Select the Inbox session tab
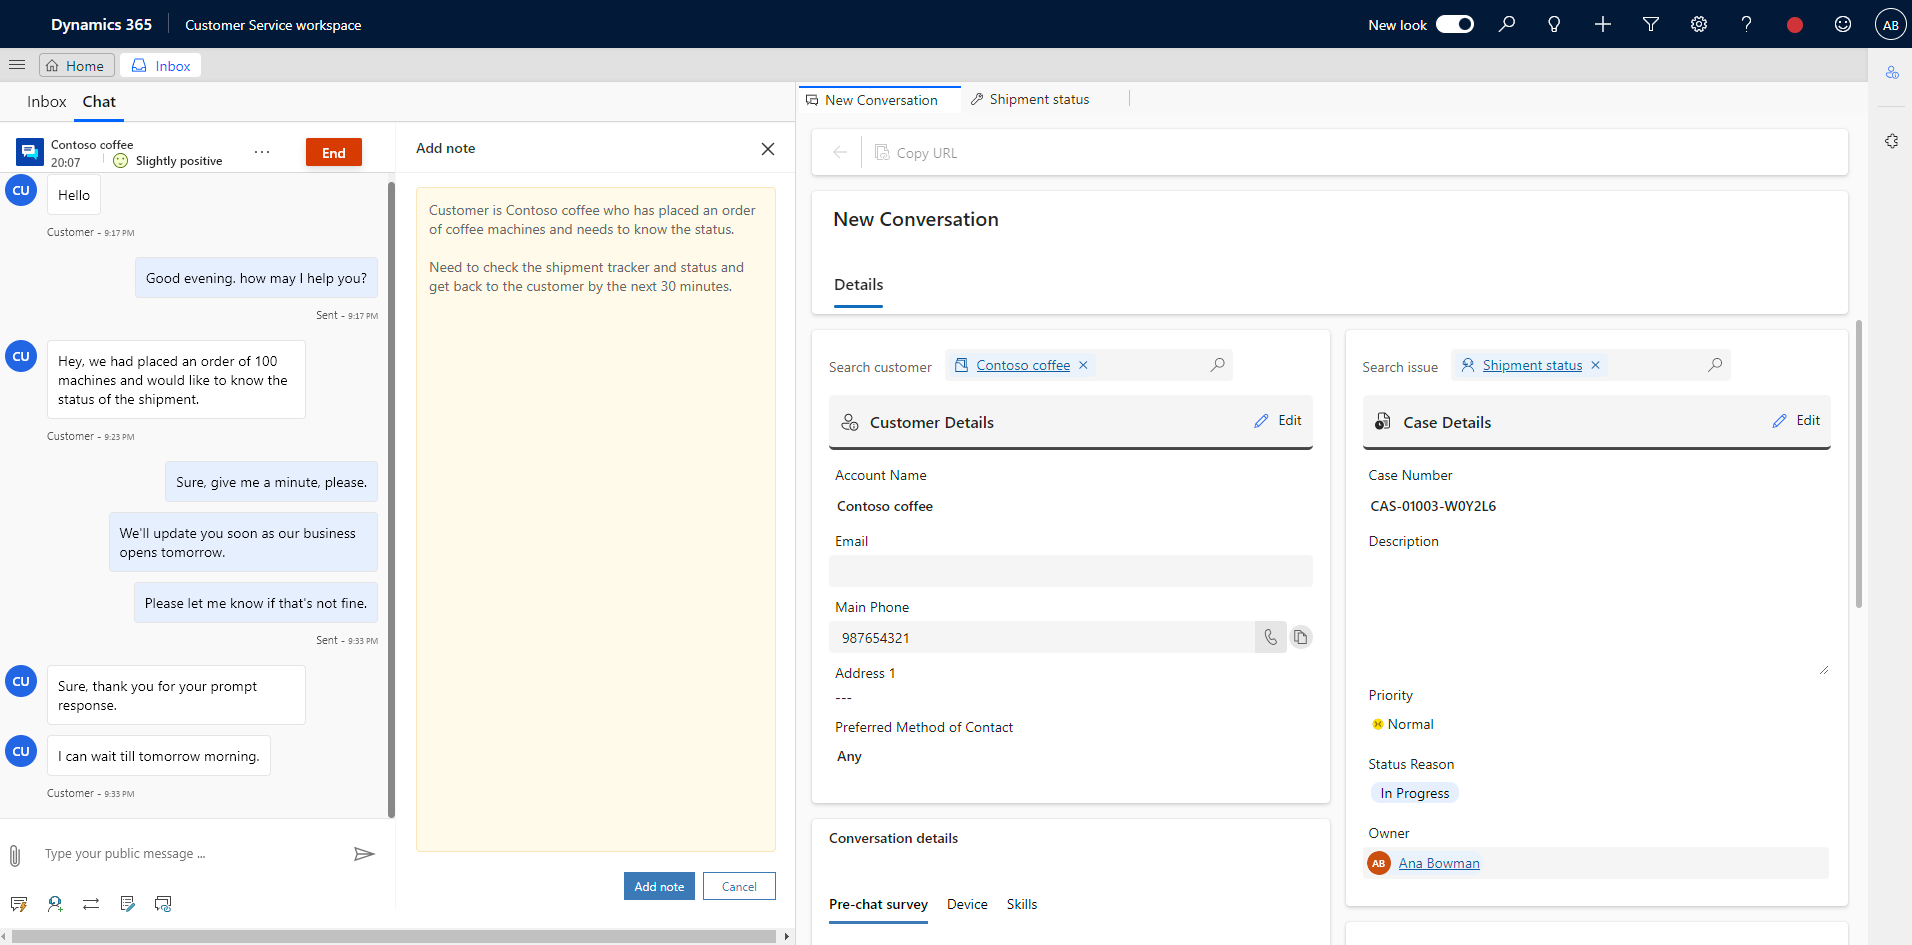This screenshot has width=1912, height=945. 161,66
